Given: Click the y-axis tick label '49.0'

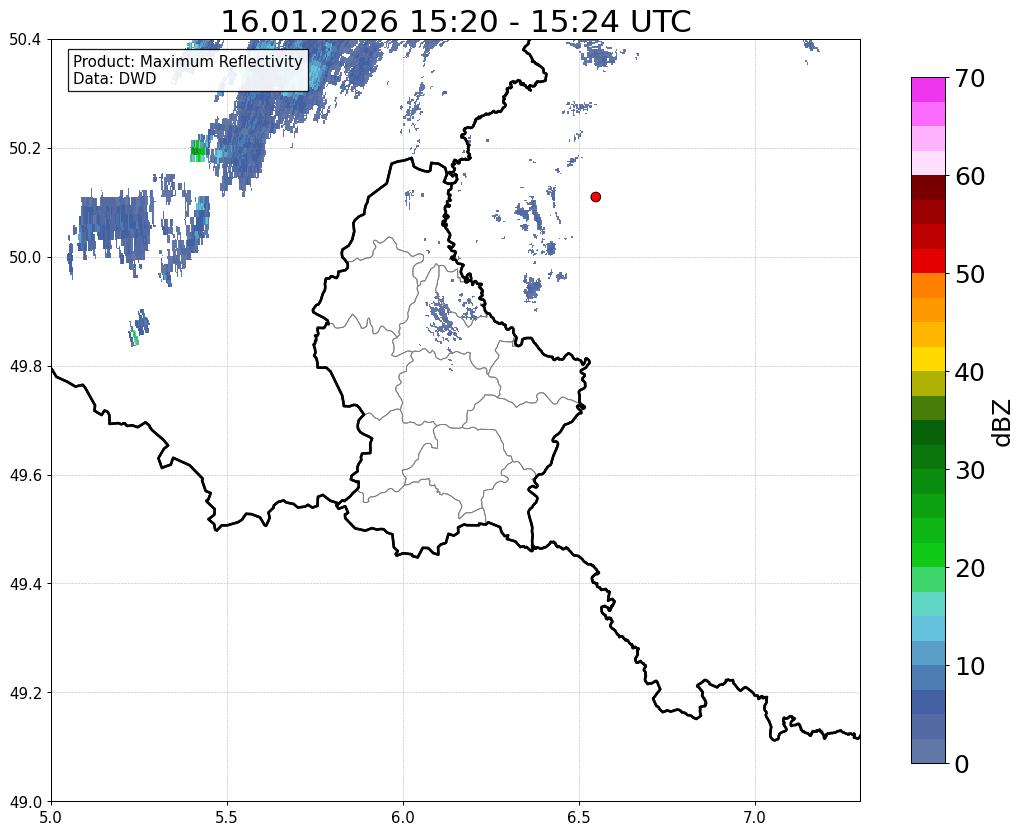Looking at the screenshot, I should 25,802.
